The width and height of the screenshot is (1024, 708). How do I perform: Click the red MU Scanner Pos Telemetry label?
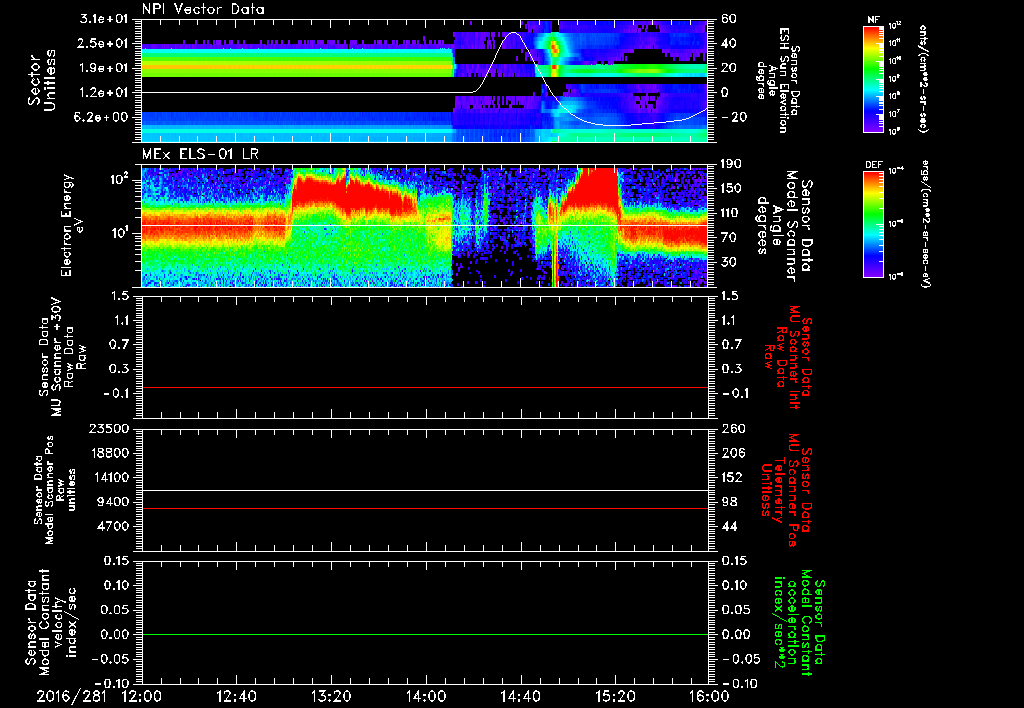[786, 490]
